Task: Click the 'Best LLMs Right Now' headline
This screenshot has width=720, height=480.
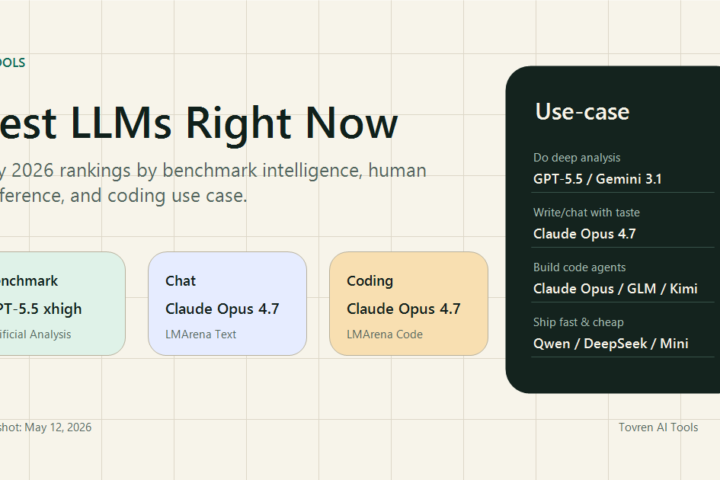Action: coord(199,123)
